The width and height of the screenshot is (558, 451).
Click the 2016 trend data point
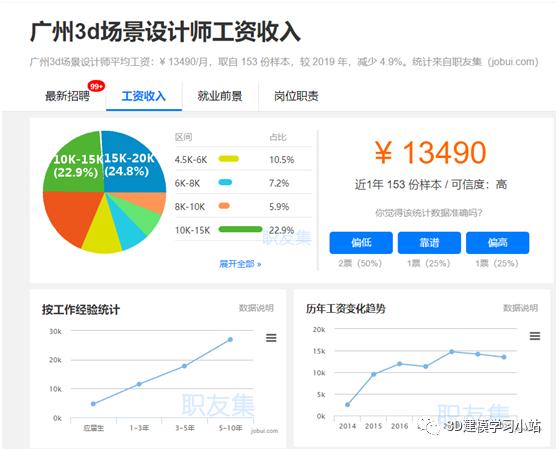tap(400, 364)
